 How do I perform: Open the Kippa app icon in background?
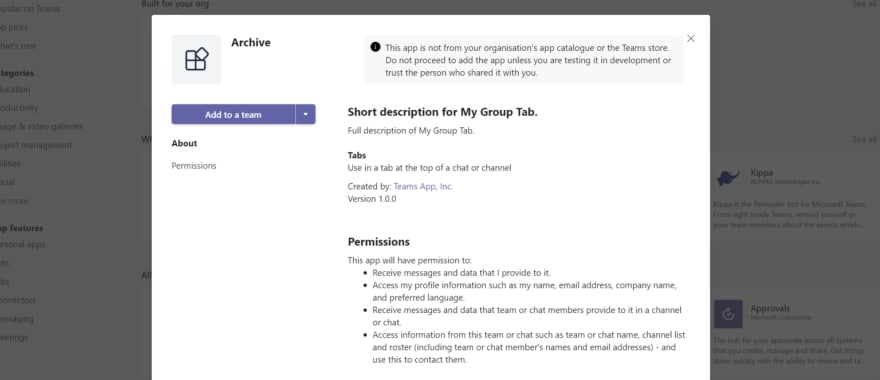(728, 178)
